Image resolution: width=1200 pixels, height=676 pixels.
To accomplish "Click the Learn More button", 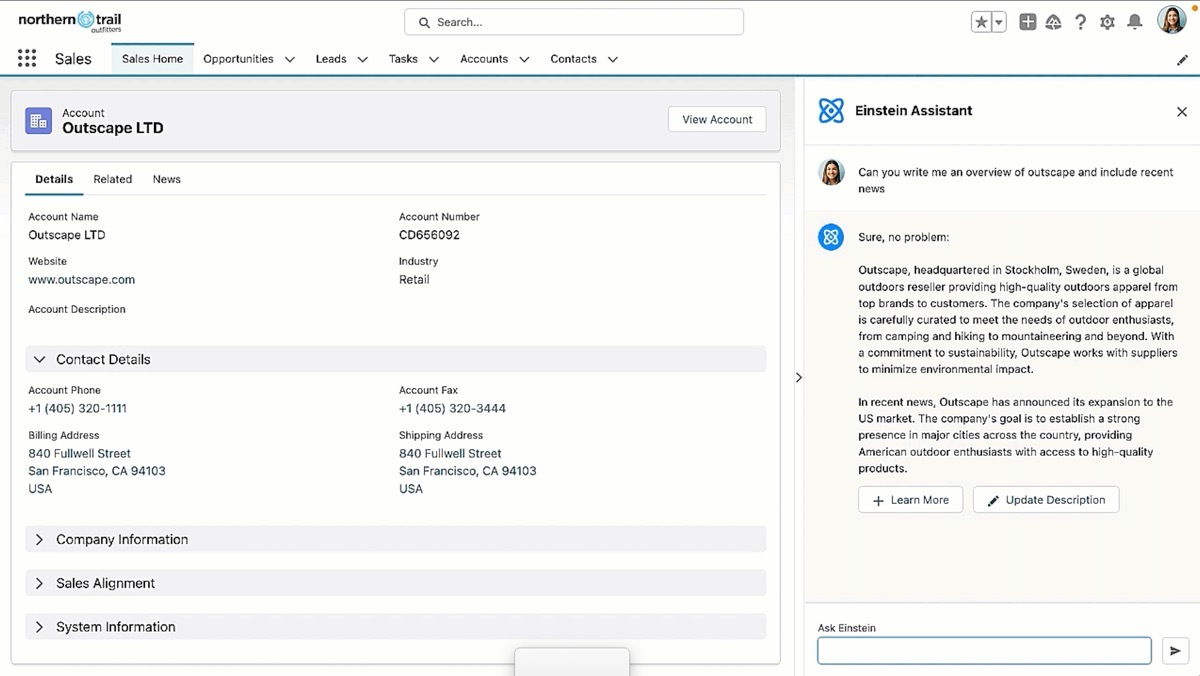I will (910, 500).
